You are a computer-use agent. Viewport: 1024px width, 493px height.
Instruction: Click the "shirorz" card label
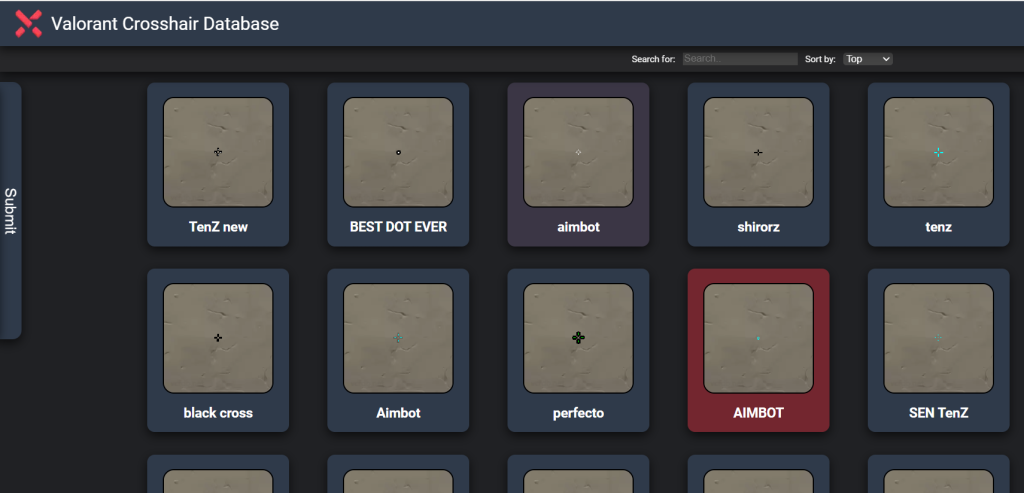pos(758,227)
